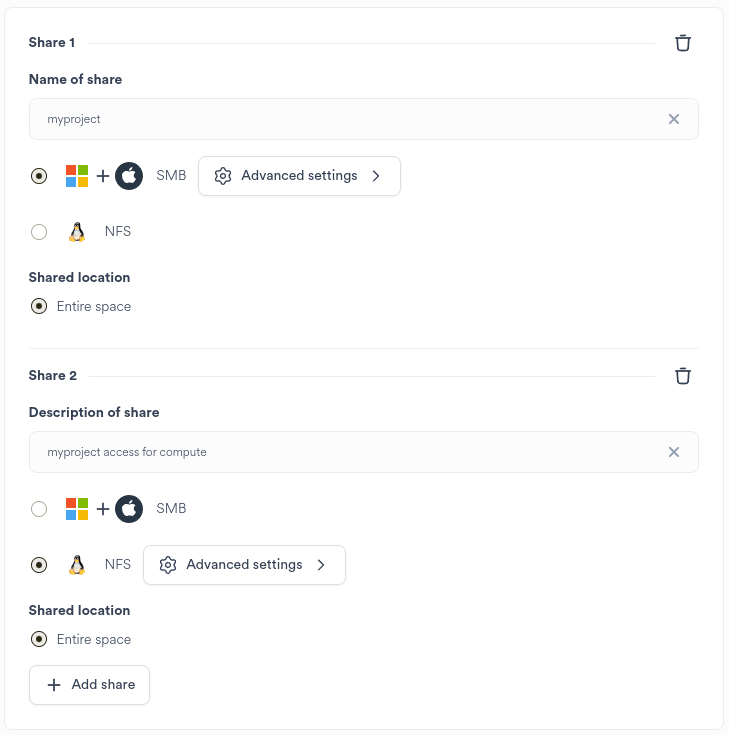This screenshot has width=729, height=735.
Task: Clear the share description text field
Action: click(674, 452)
